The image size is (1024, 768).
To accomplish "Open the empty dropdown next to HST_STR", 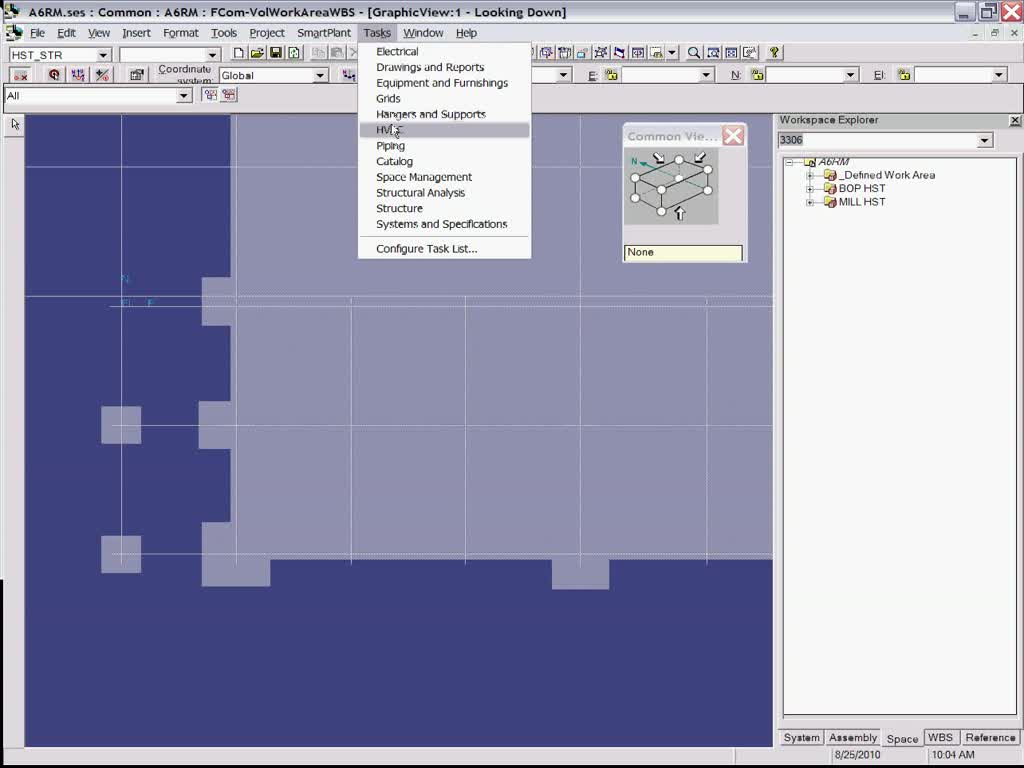I will pos(212,55).
